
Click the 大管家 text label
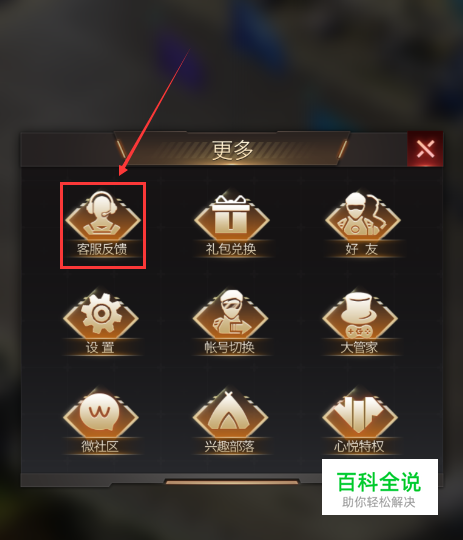point(359,347)
